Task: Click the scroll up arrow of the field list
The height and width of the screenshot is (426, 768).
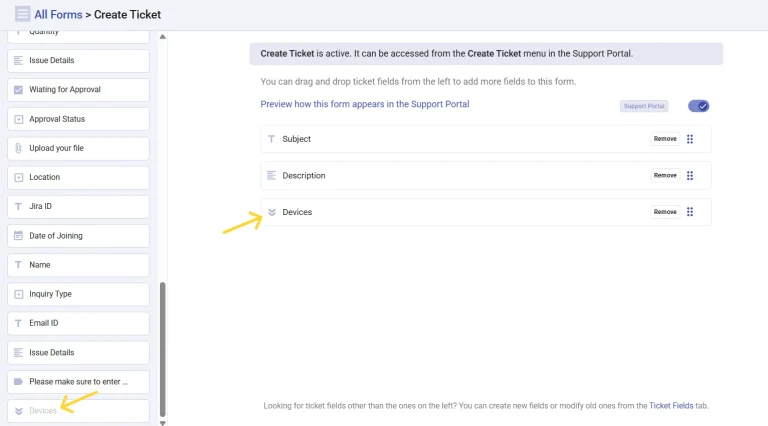Action: pos(163,37)
